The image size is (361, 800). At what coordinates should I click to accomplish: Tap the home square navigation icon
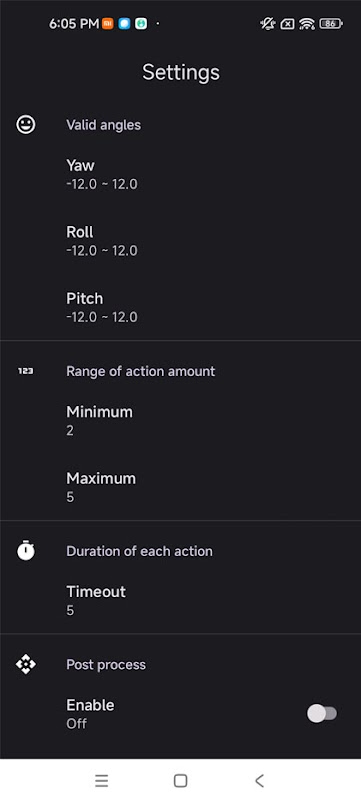[180, 780]
